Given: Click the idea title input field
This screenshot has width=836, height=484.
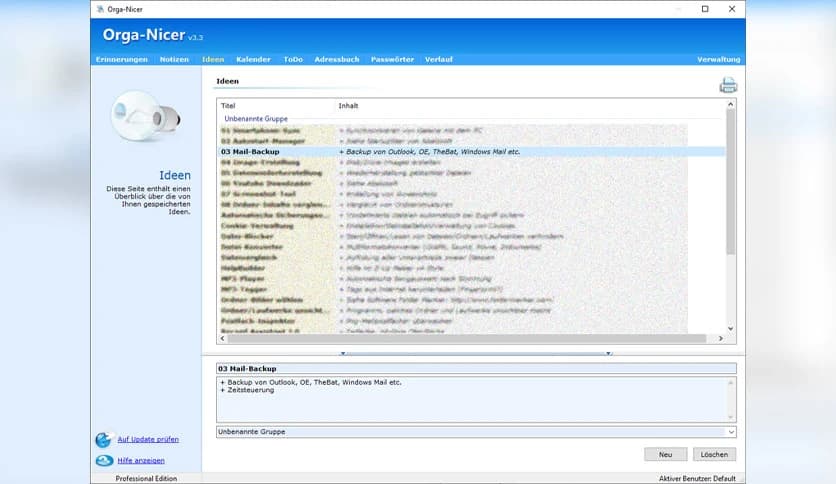Looking at the screenshot, I should 476,369.
